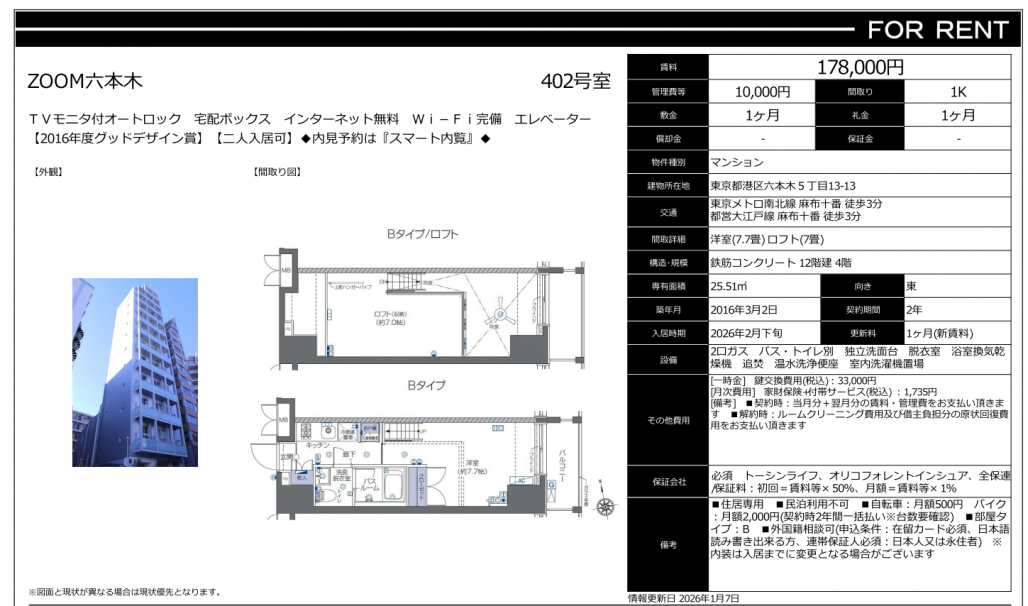Click the MB box in the loft floor plan
1028x606 pixels.
point(285,270)
